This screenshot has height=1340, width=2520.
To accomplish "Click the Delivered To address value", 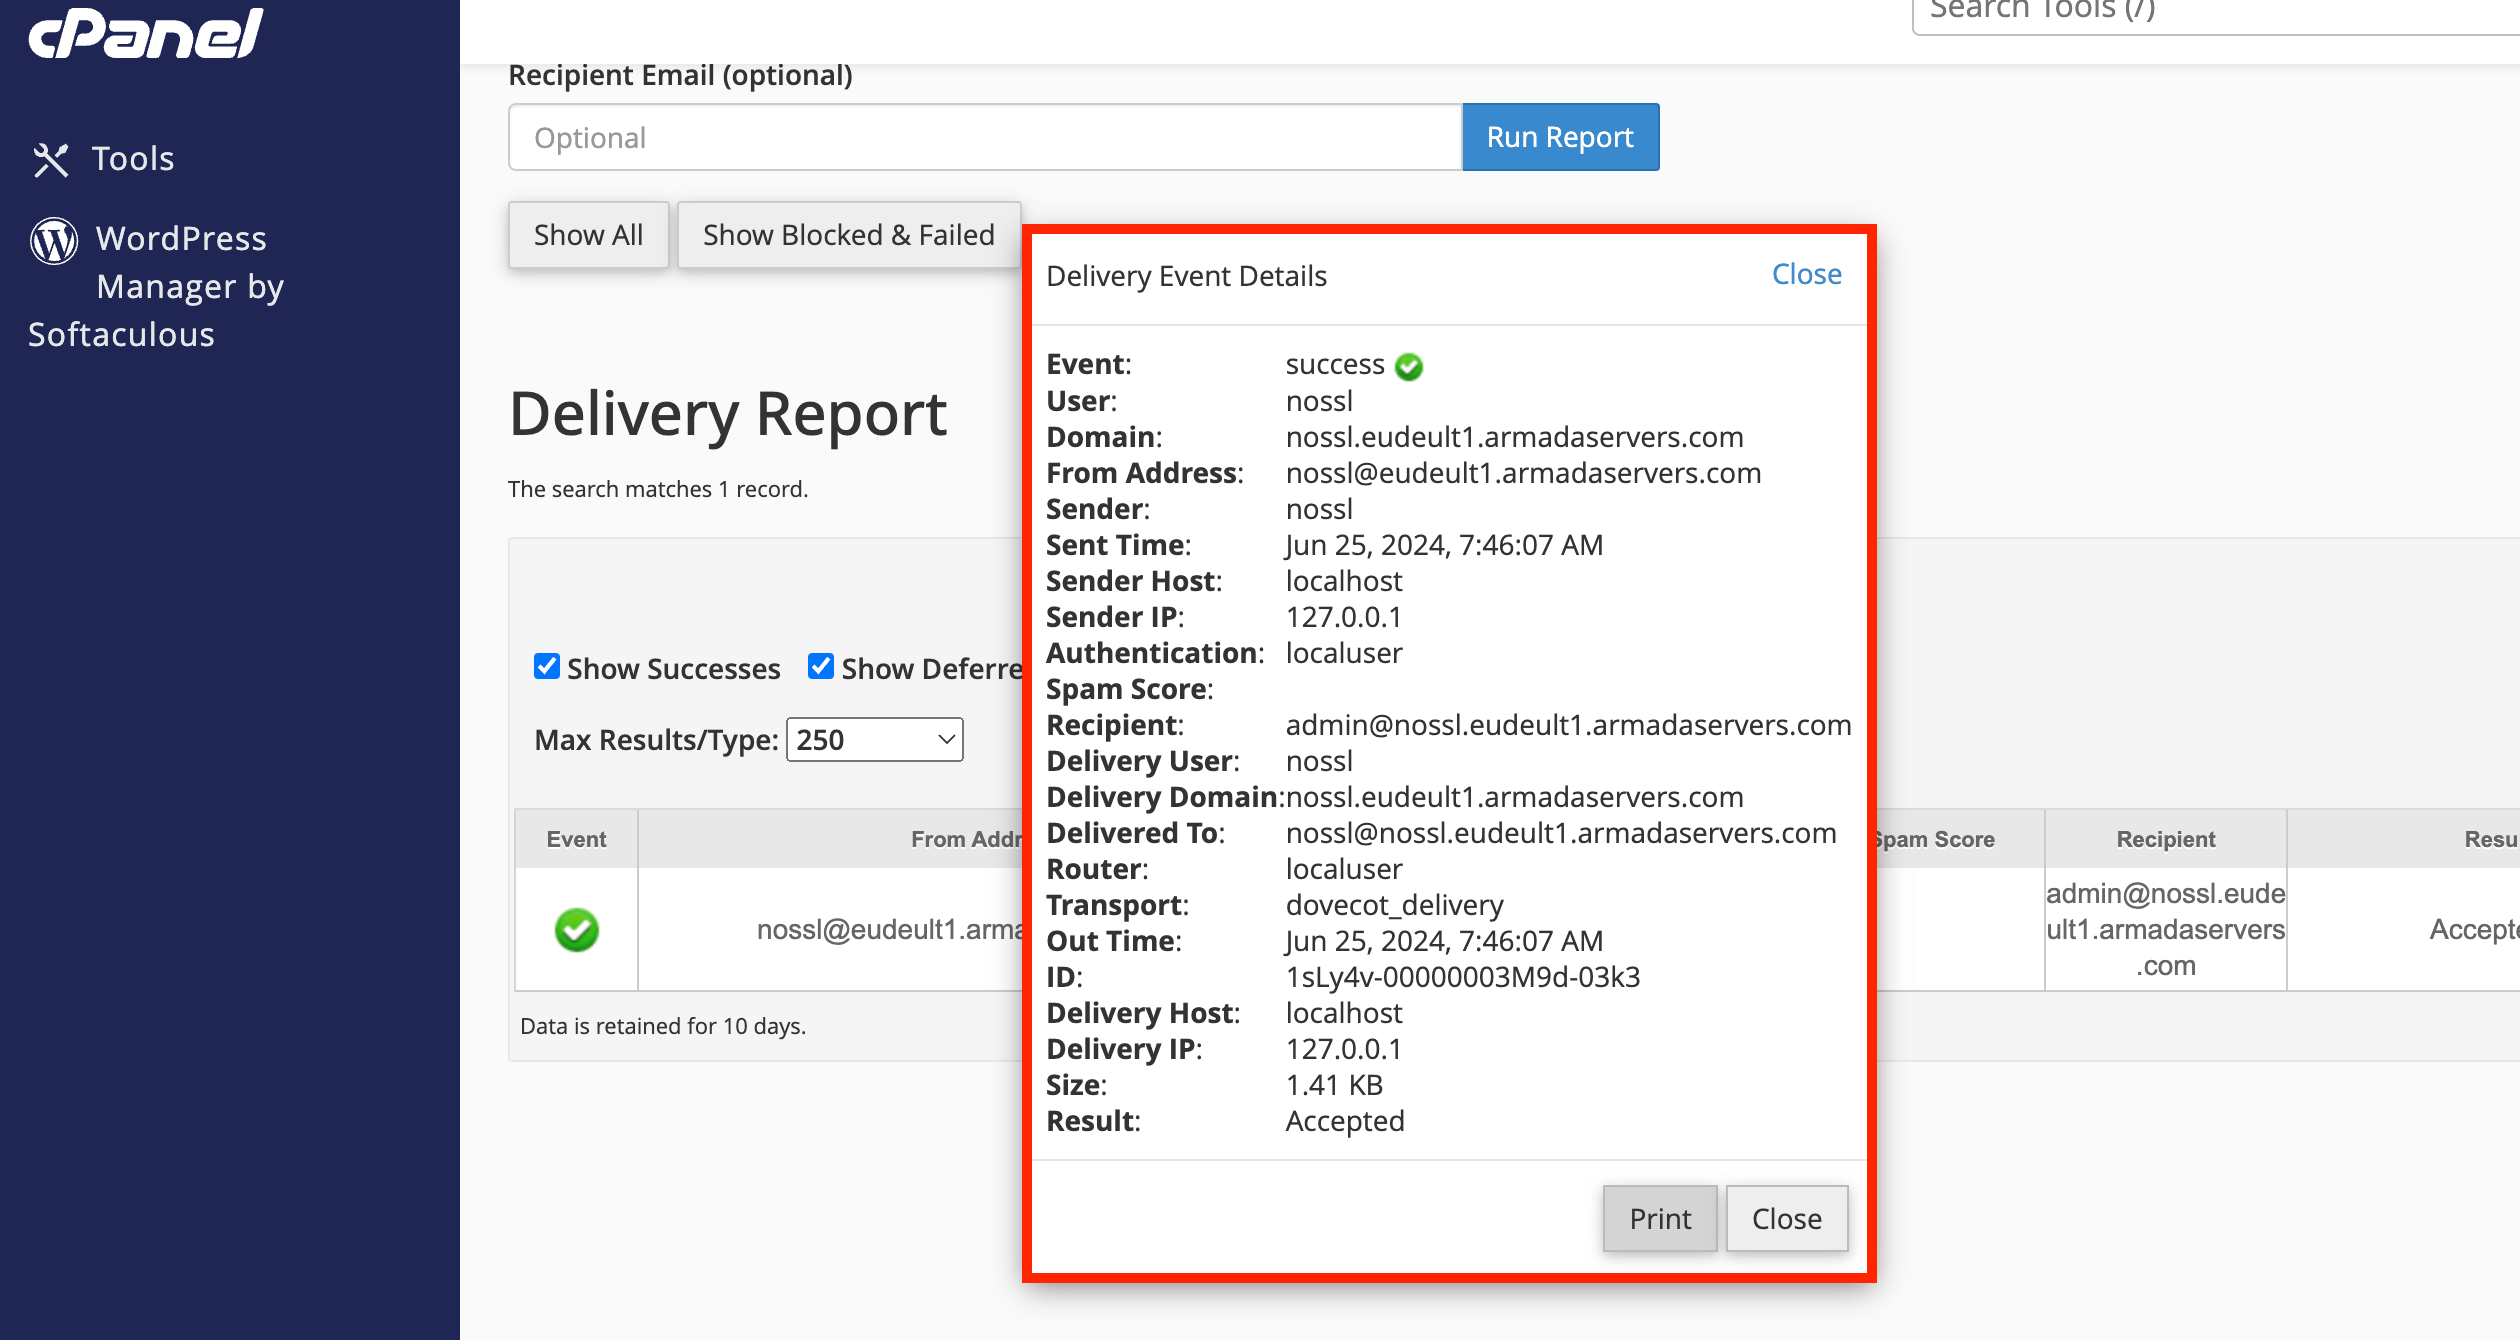I will (x=1561, y=833).
